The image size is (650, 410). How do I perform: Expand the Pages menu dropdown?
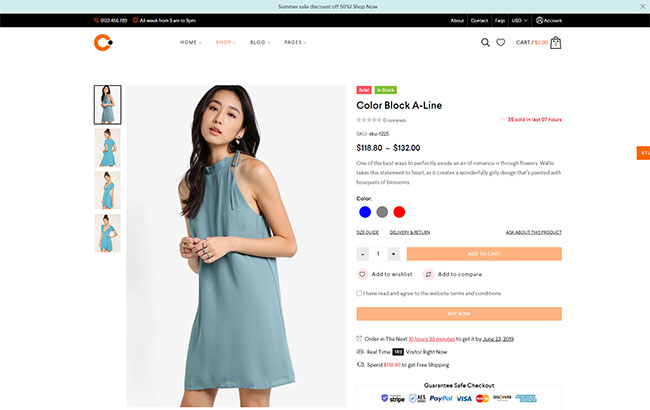tap(295, 42)
